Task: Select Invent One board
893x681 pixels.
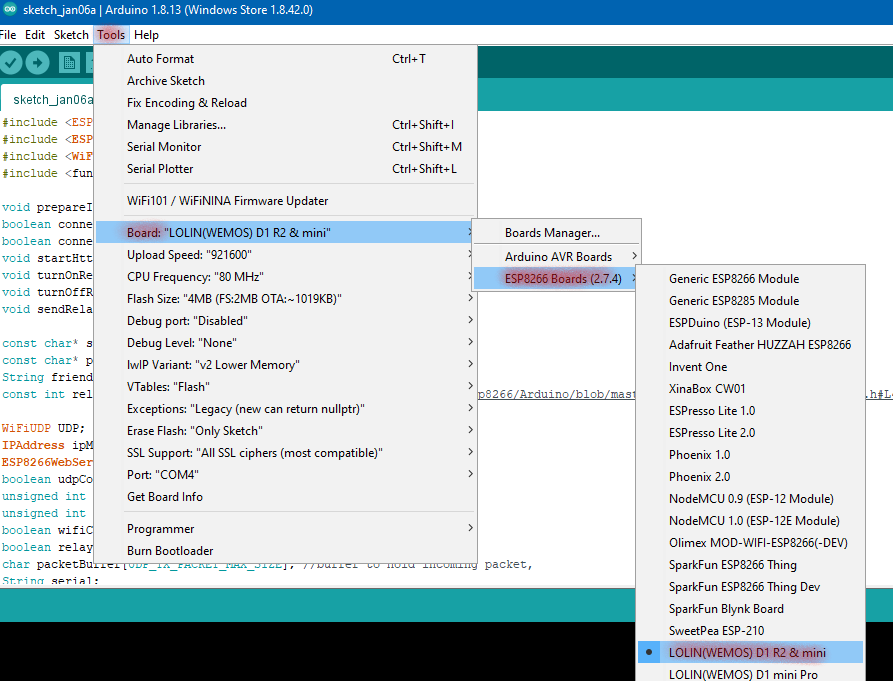Action: point(750,367)
